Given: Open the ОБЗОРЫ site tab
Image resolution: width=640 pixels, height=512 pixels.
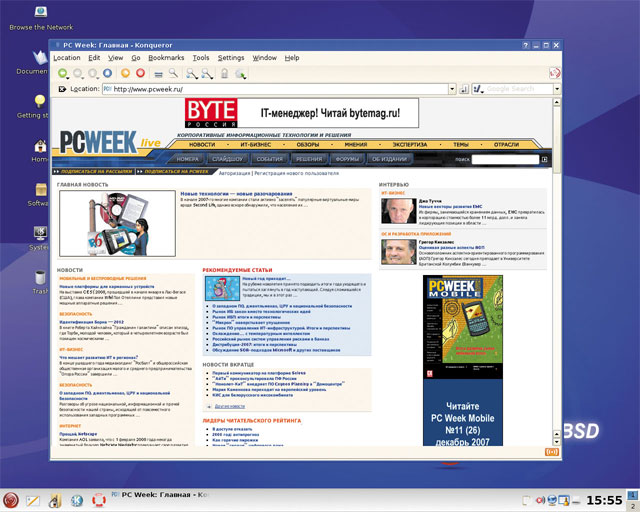Looking at the screenshot, I should click(308, 145).
